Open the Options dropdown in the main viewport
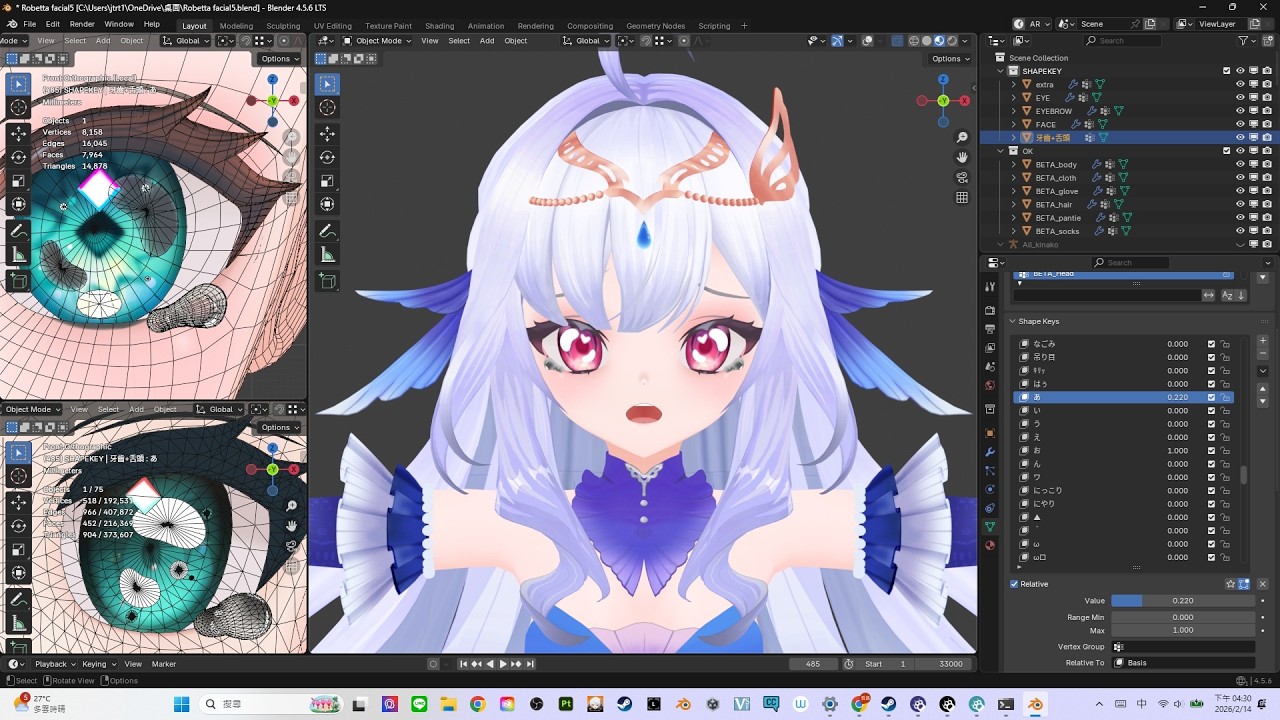The width and height of the screenshot is (1280, 720). pos(949,59)
